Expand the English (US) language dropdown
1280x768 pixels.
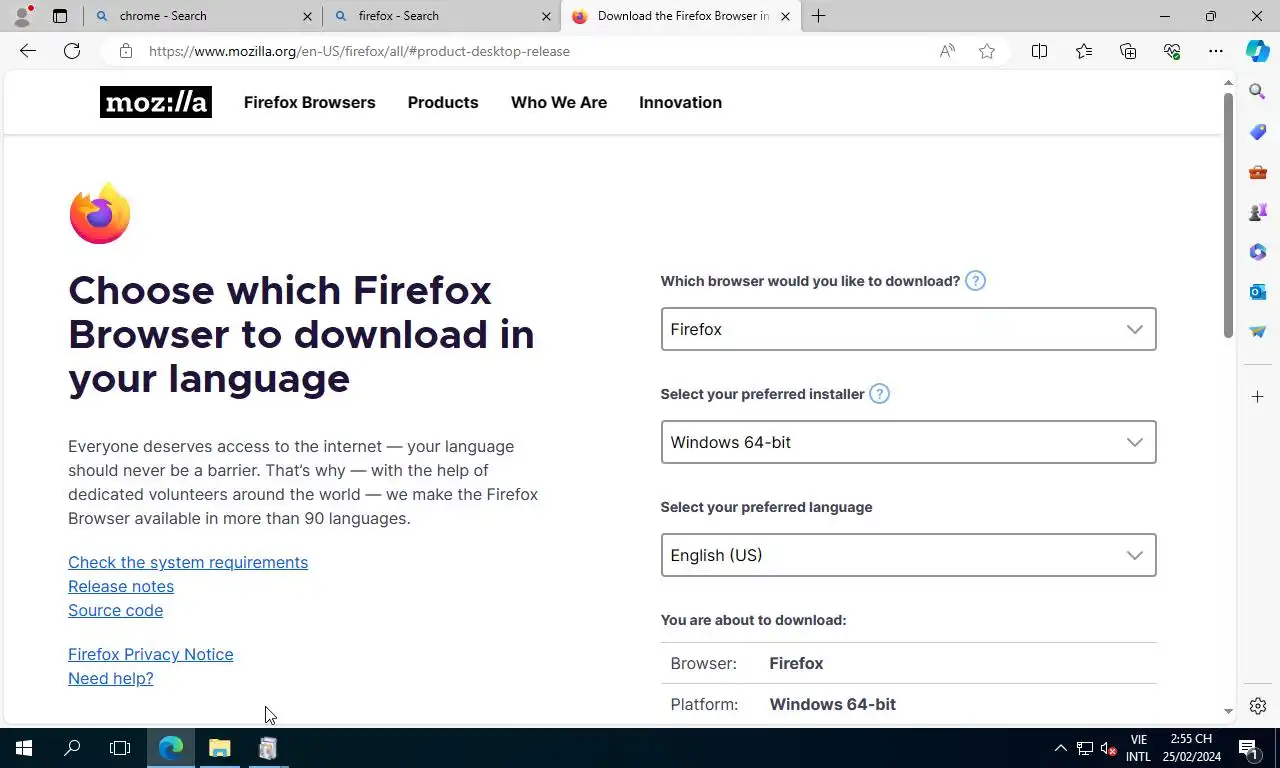pyautogui.click(x=908, y=555)
